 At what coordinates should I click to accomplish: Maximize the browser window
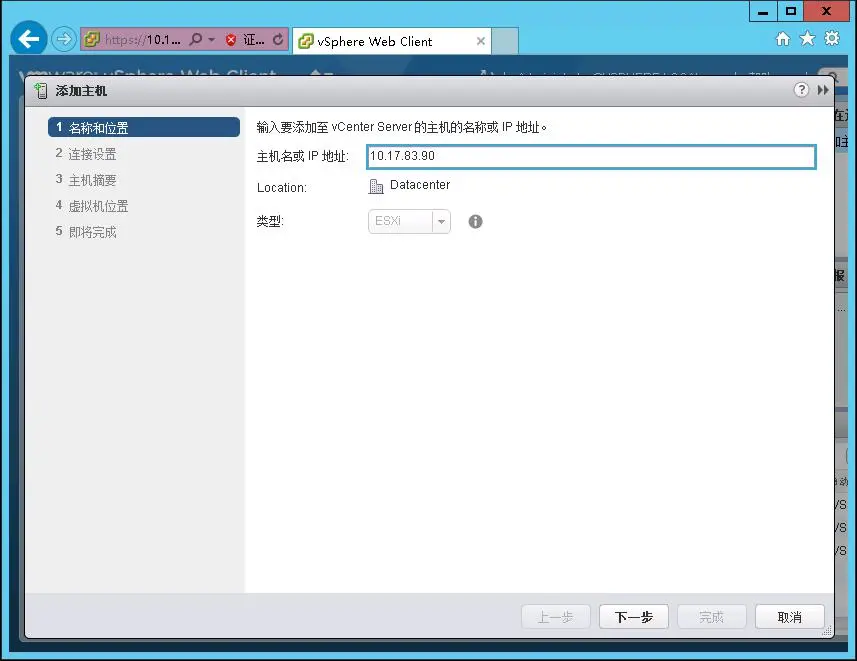point(791,11)
